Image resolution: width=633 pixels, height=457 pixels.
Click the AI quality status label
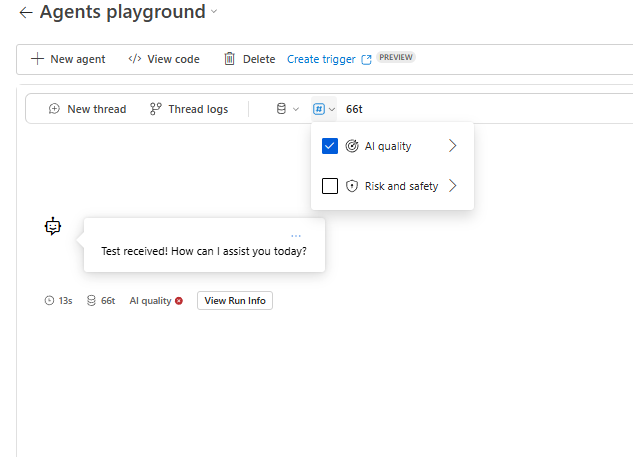point(150,301)
